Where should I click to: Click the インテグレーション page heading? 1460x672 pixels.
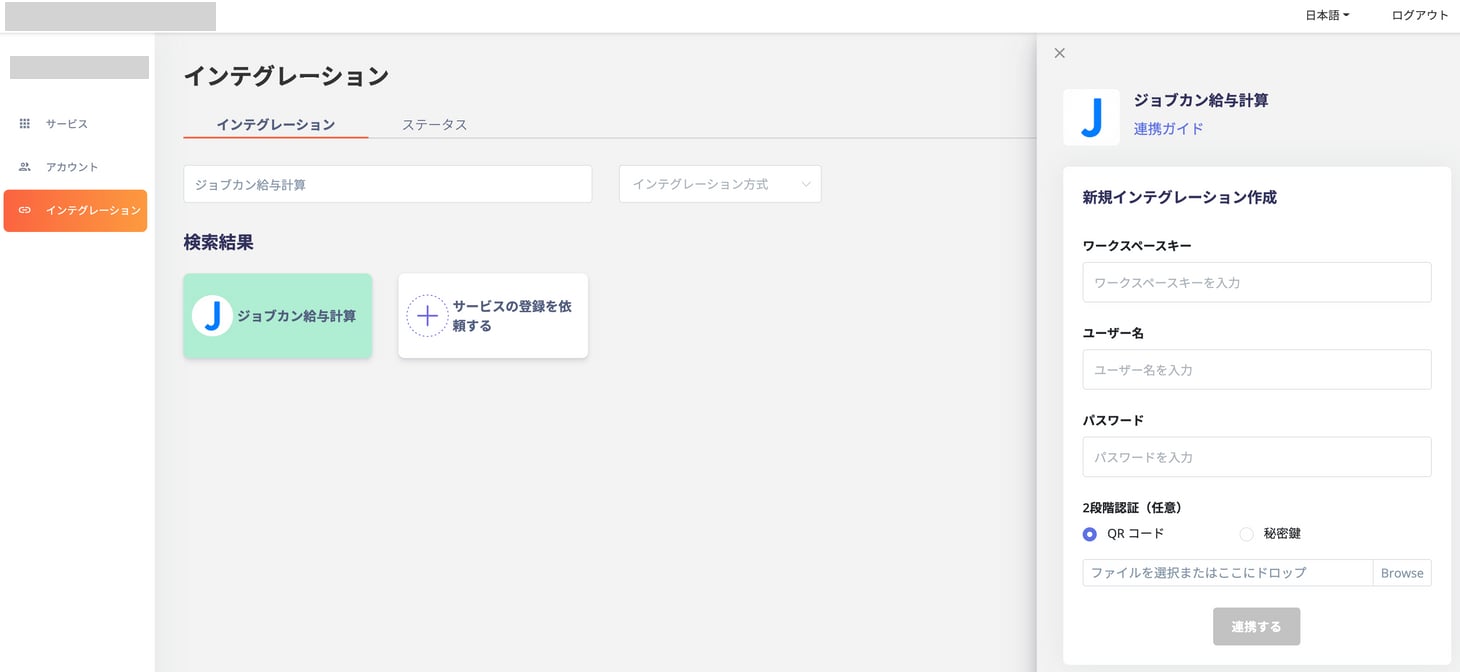click(x=286, y=76)
